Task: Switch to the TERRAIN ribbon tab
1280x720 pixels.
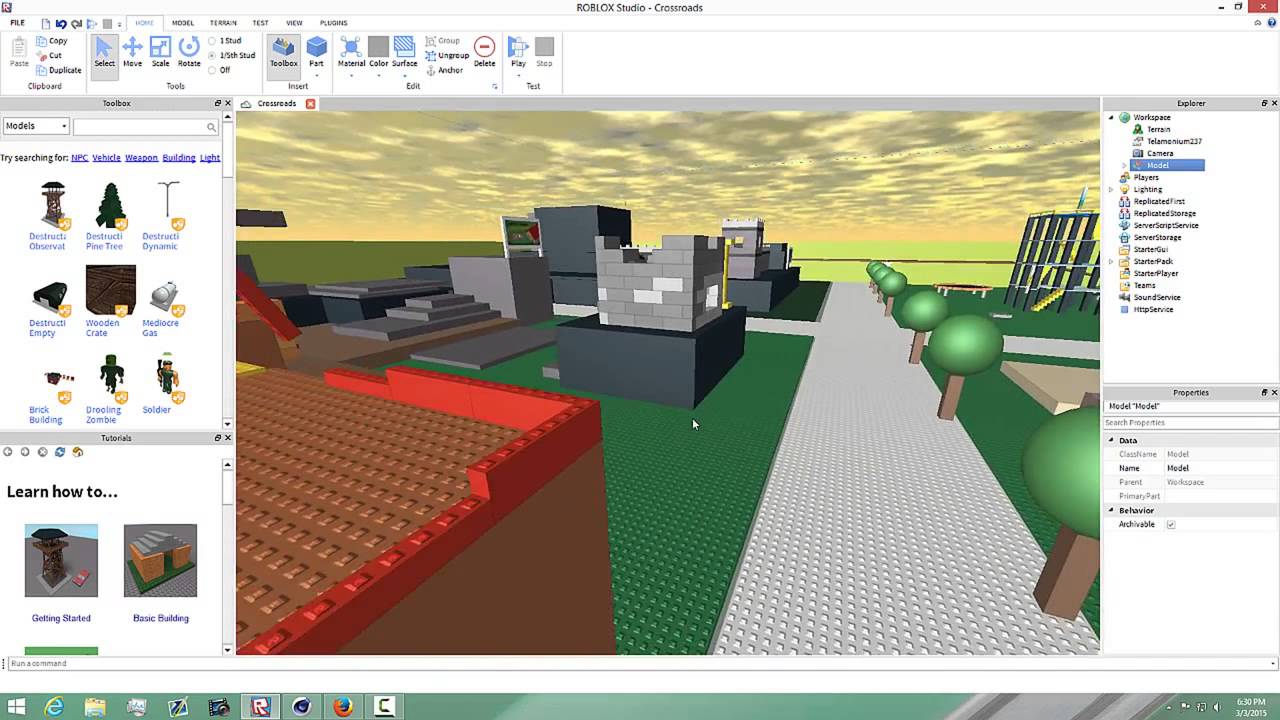Action: tap(223, 22)
